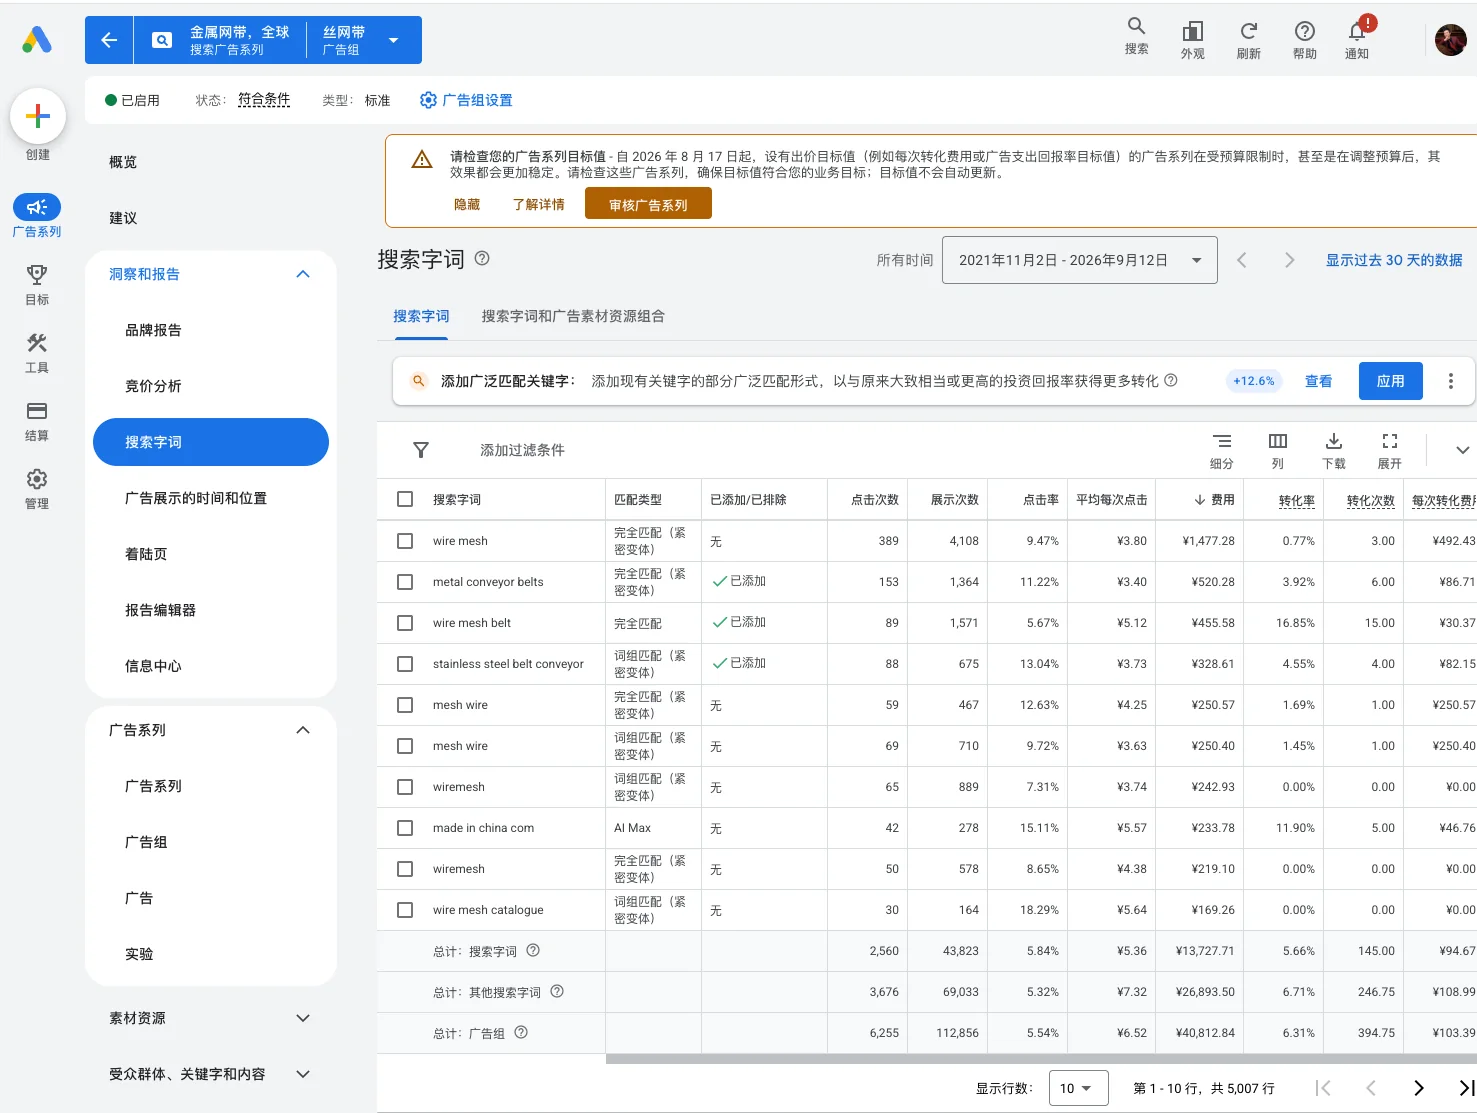The width and height of the screenshot is (1477, 1113).
Task: Tick the select-all header checkbox
Action: click(x=405, y=499)
